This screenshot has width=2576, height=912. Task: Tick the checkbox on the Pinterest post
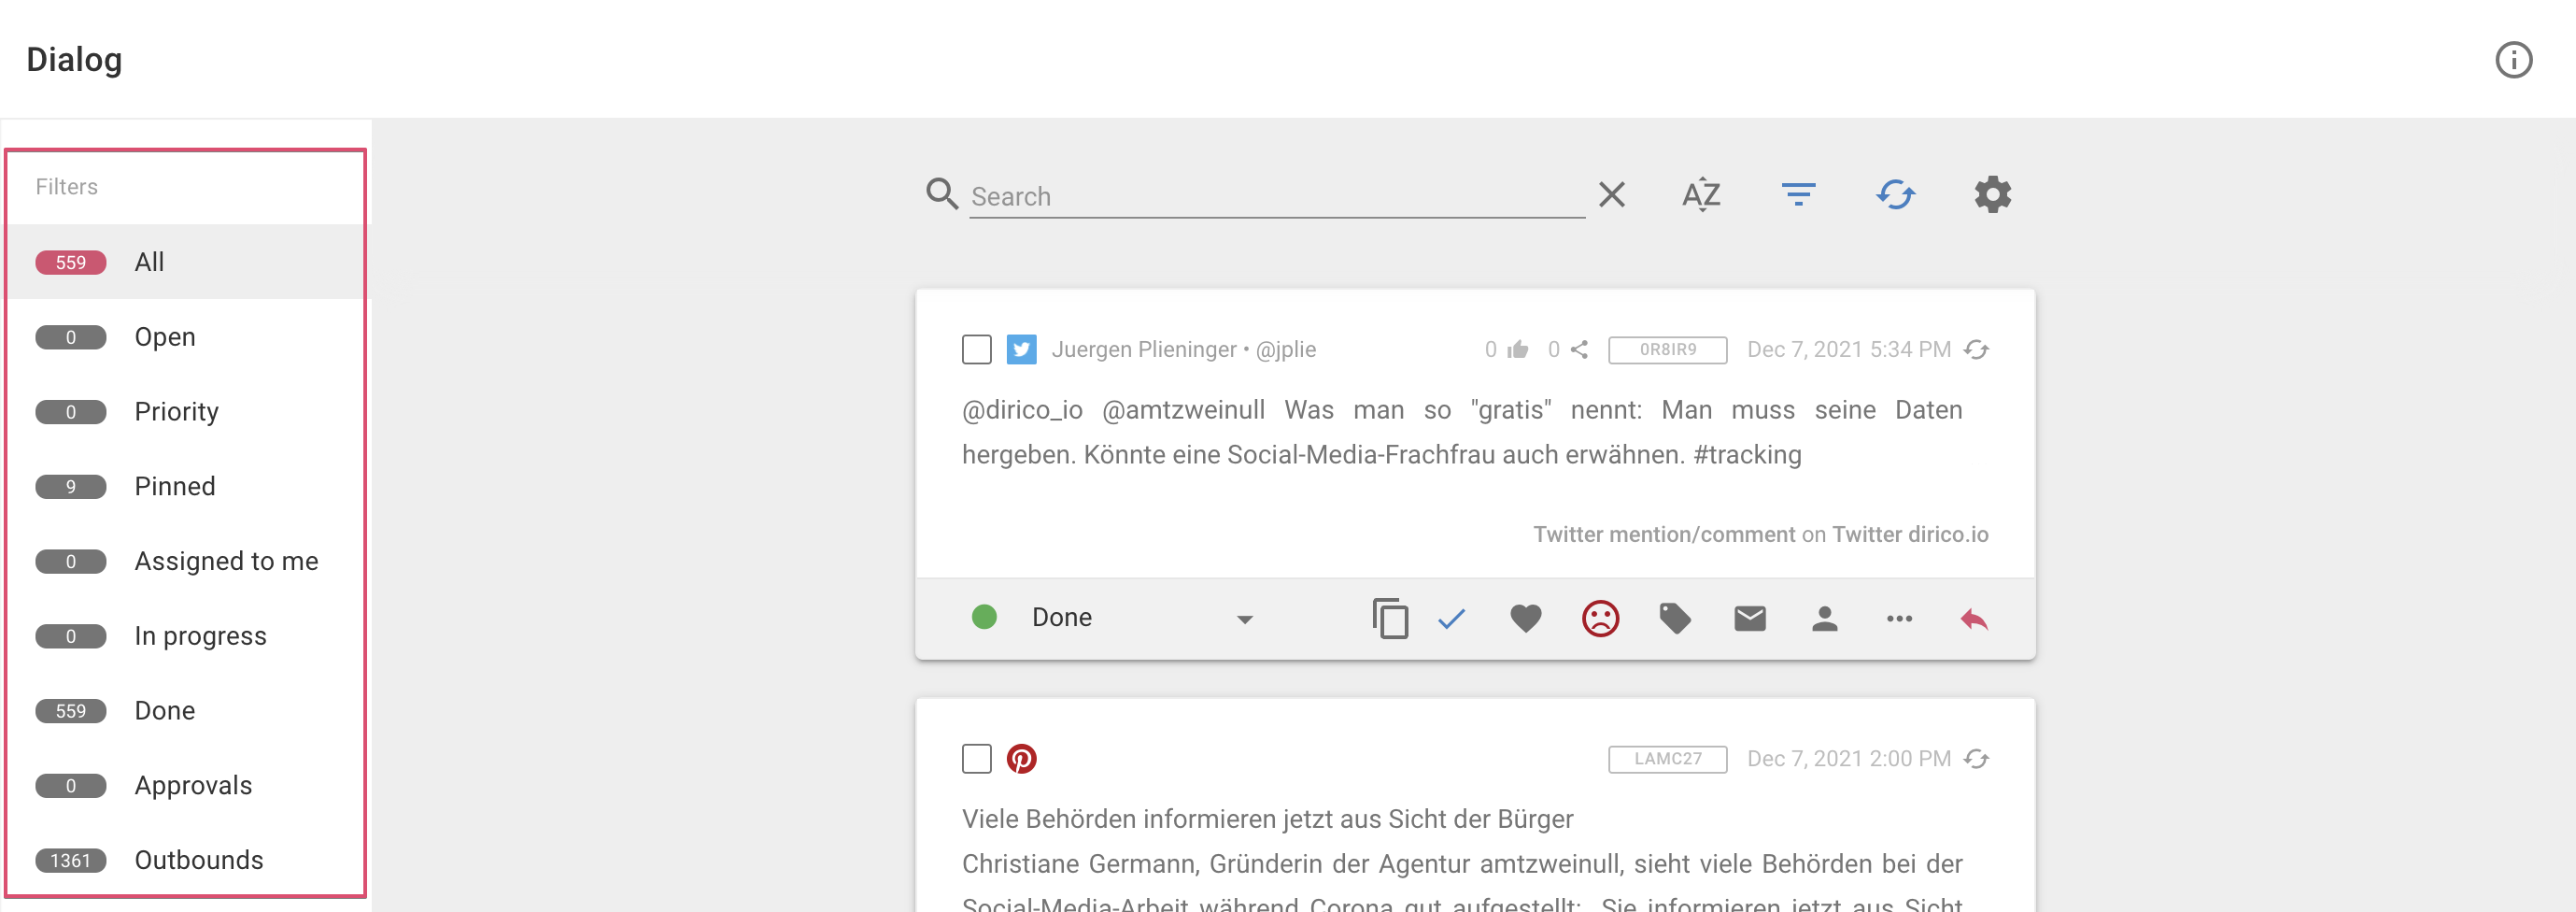pyautogui.click(x=976, y=759)
